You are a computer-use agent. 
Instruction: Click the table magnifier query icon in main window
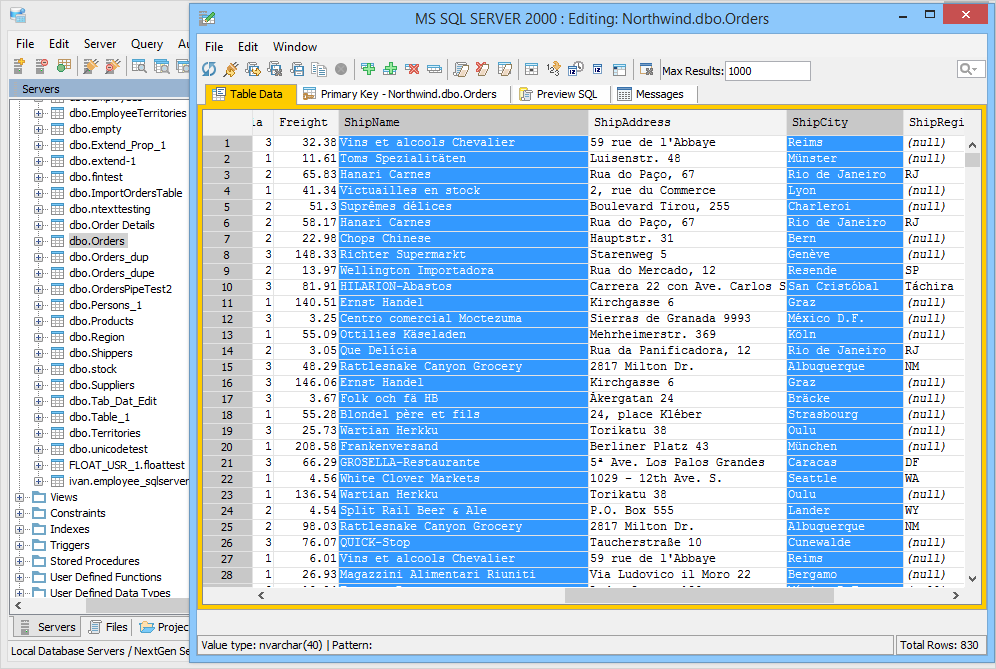139,65
